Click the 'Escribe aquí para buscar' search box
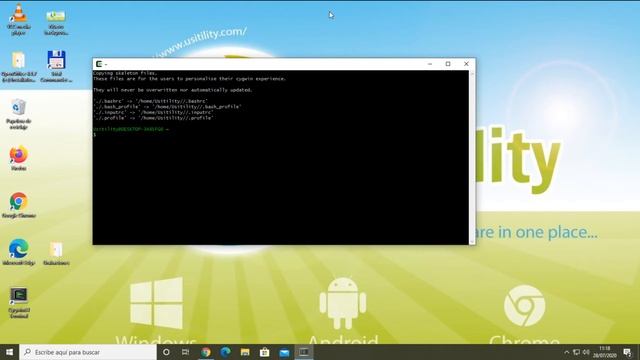The height and width of the screenshot is (360, 640). [88, 352]
